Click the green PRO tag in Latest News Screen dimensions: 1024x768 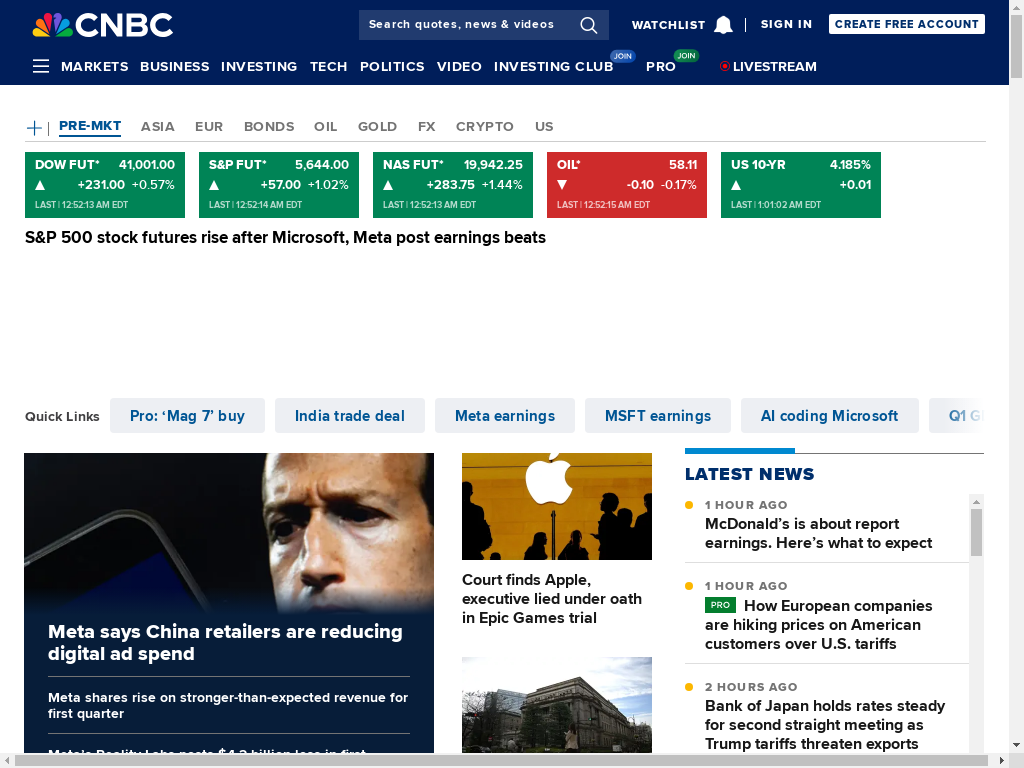(720, 605)
